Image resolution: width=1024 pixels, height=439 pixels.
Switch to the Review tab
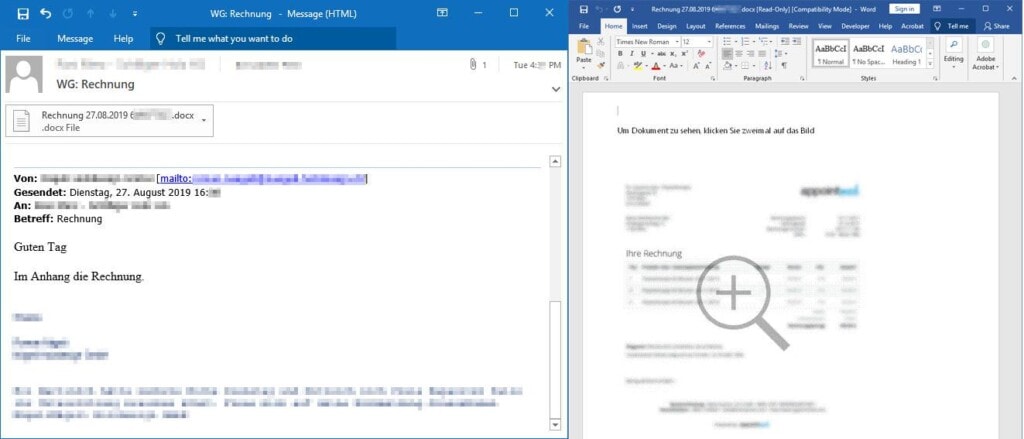coord(798,26)
